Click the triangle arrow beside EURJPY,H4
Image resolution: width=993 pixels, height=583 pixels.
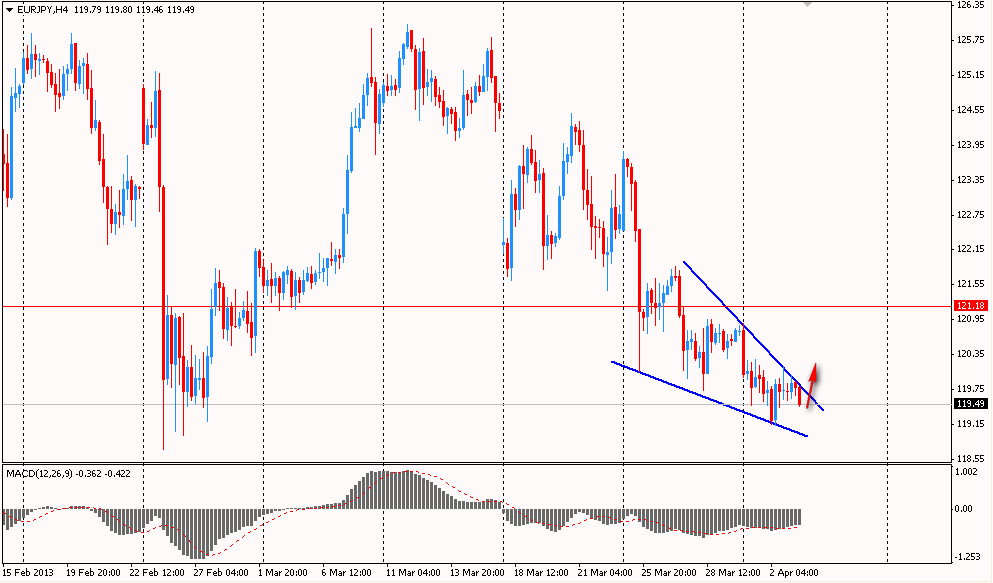[x=9, y=10]
